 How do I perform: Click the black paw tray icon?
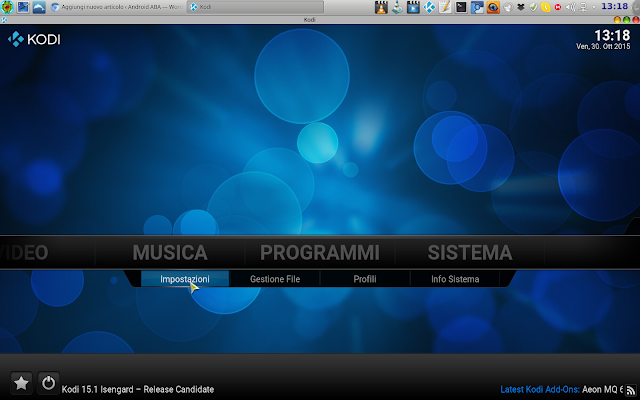[520, 7]
